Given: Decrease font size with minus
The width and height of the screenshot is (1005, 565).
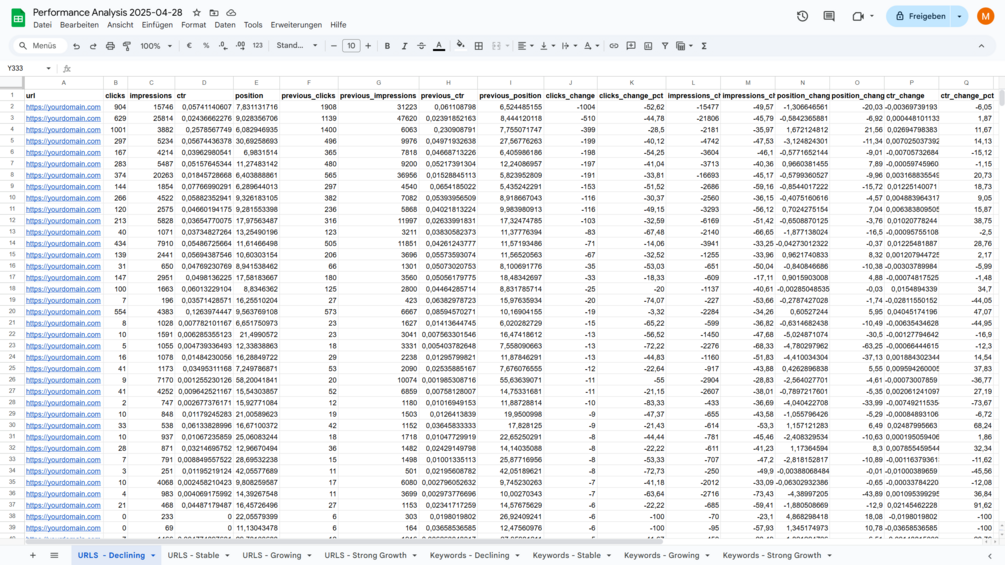Looking at the screenshot, I should coord(333,46).
